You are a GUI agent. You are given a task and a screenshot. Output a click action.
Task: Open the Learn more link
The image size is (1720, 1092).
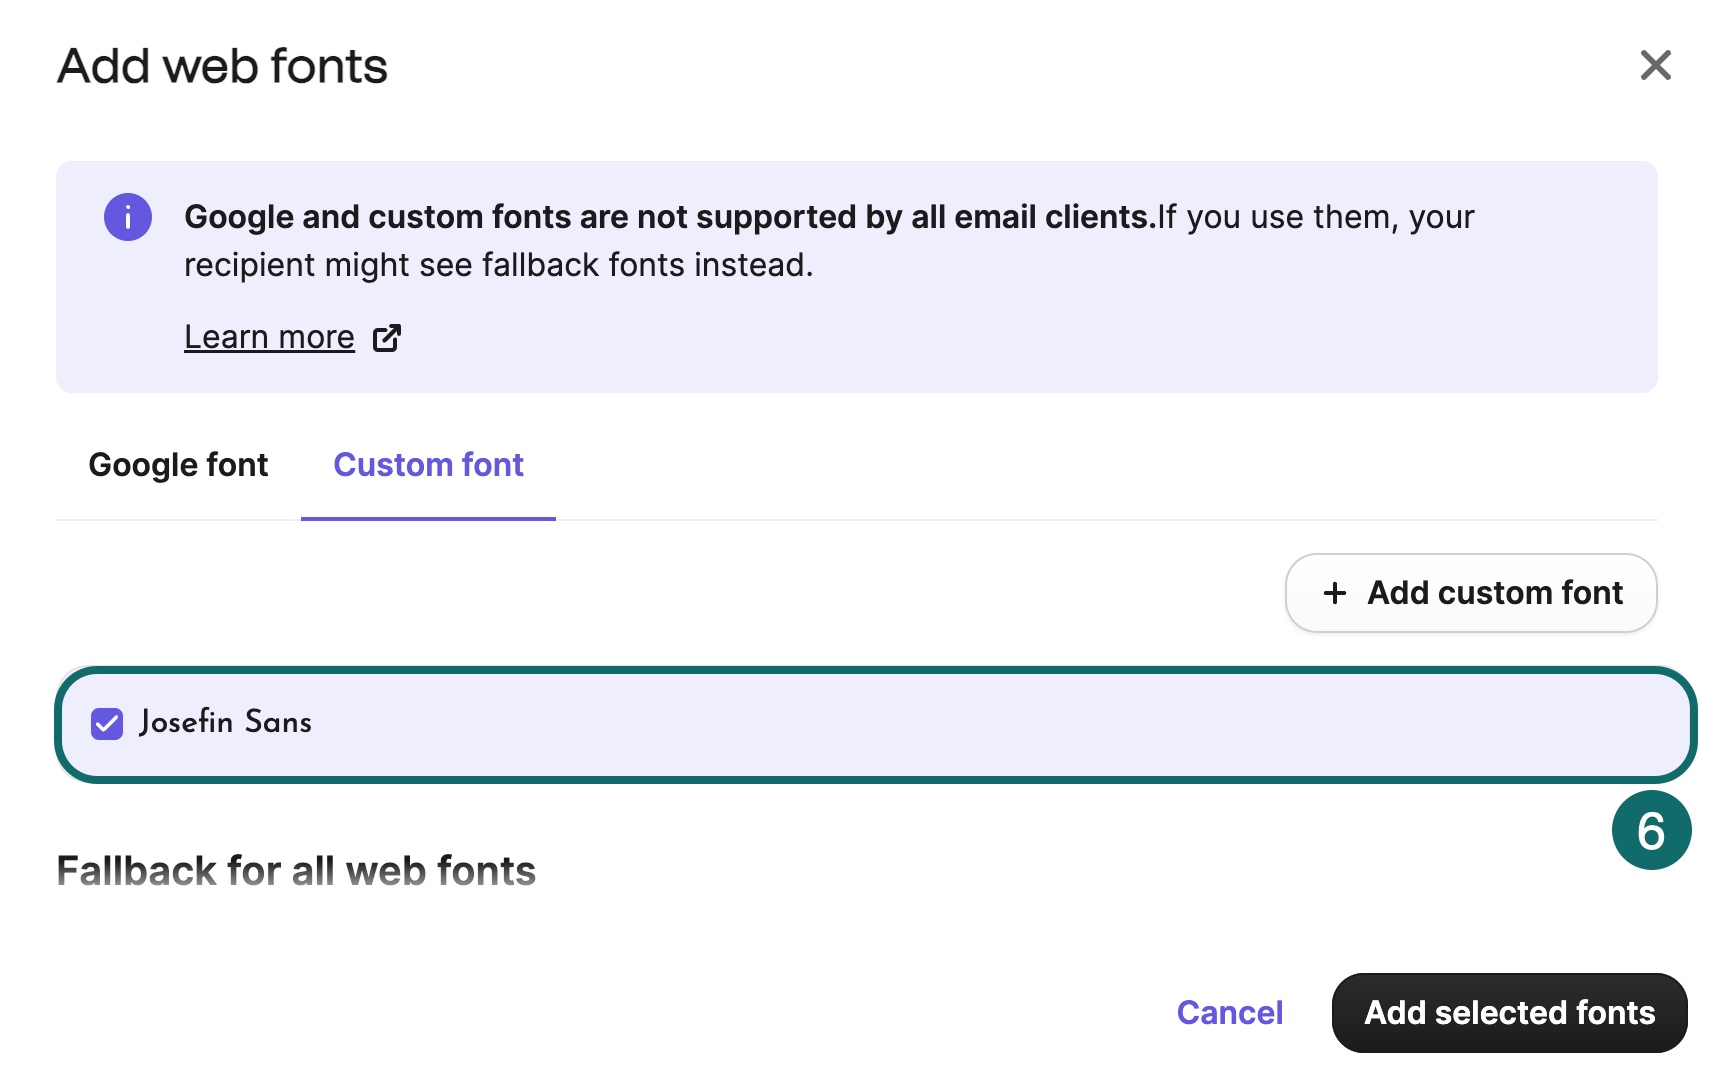[x=268, y=336]
